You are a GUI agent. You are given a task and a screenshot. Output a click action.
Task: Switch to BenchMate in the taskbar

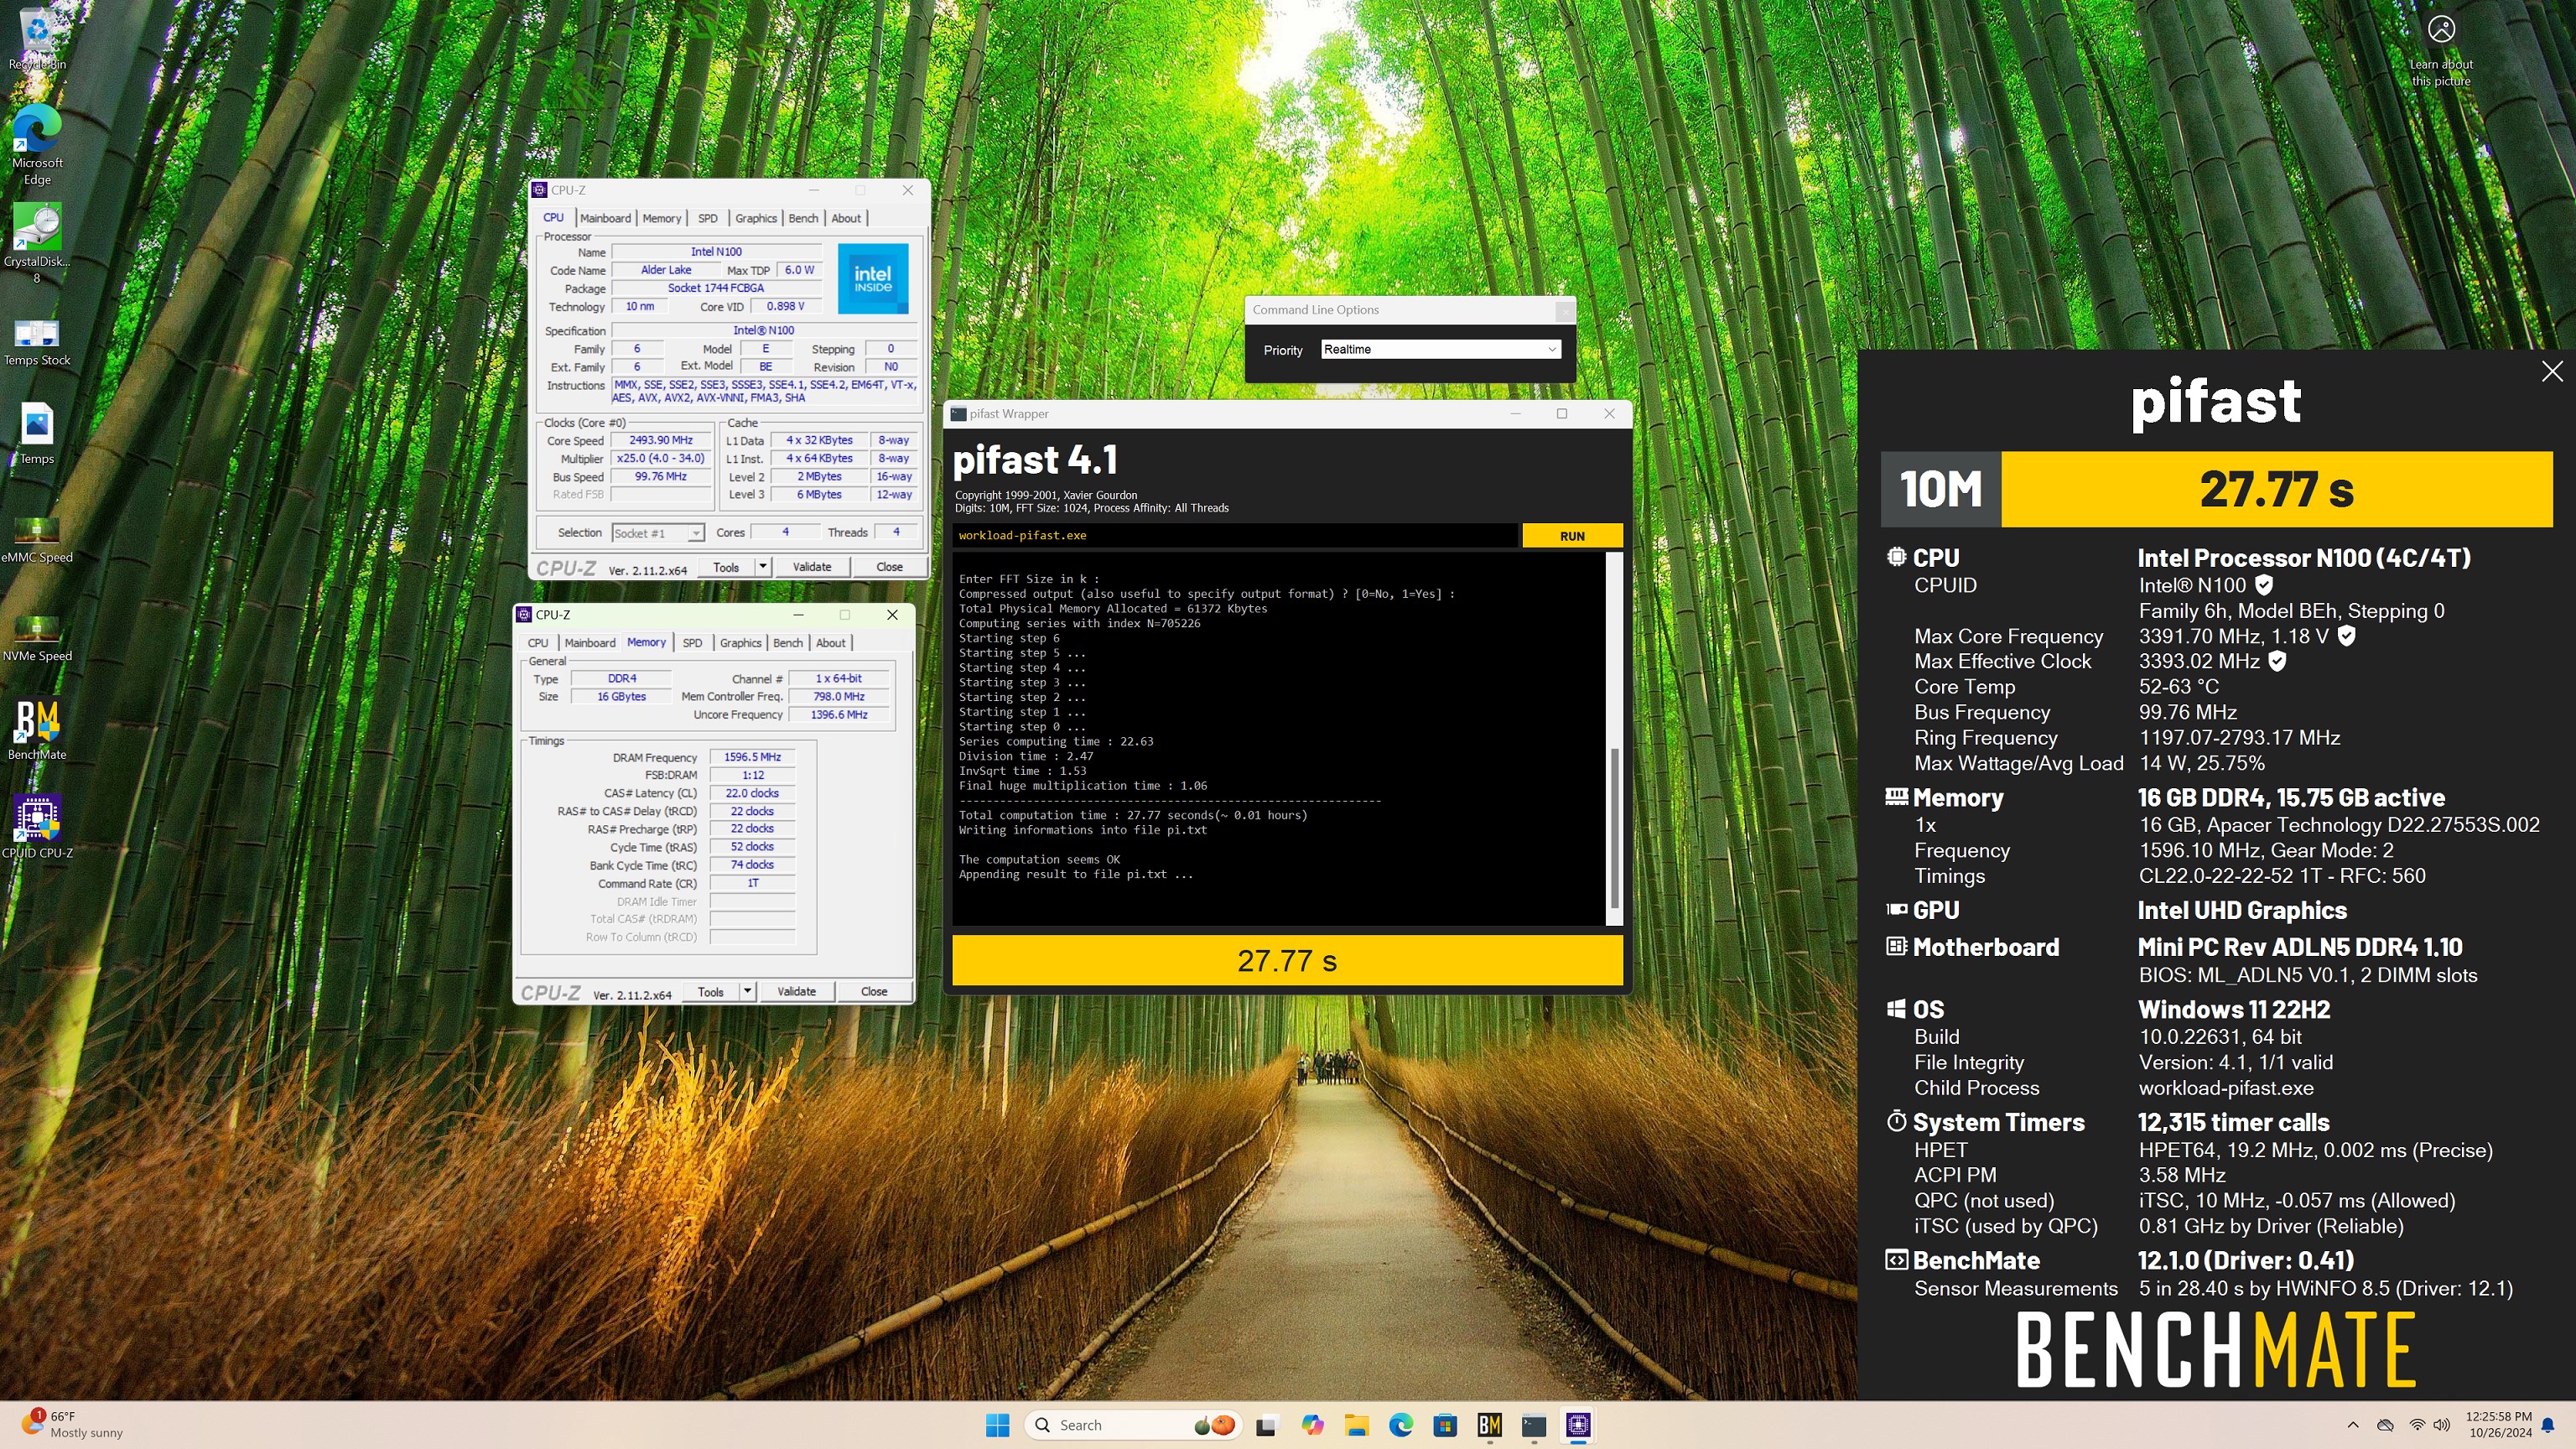1490,1425
